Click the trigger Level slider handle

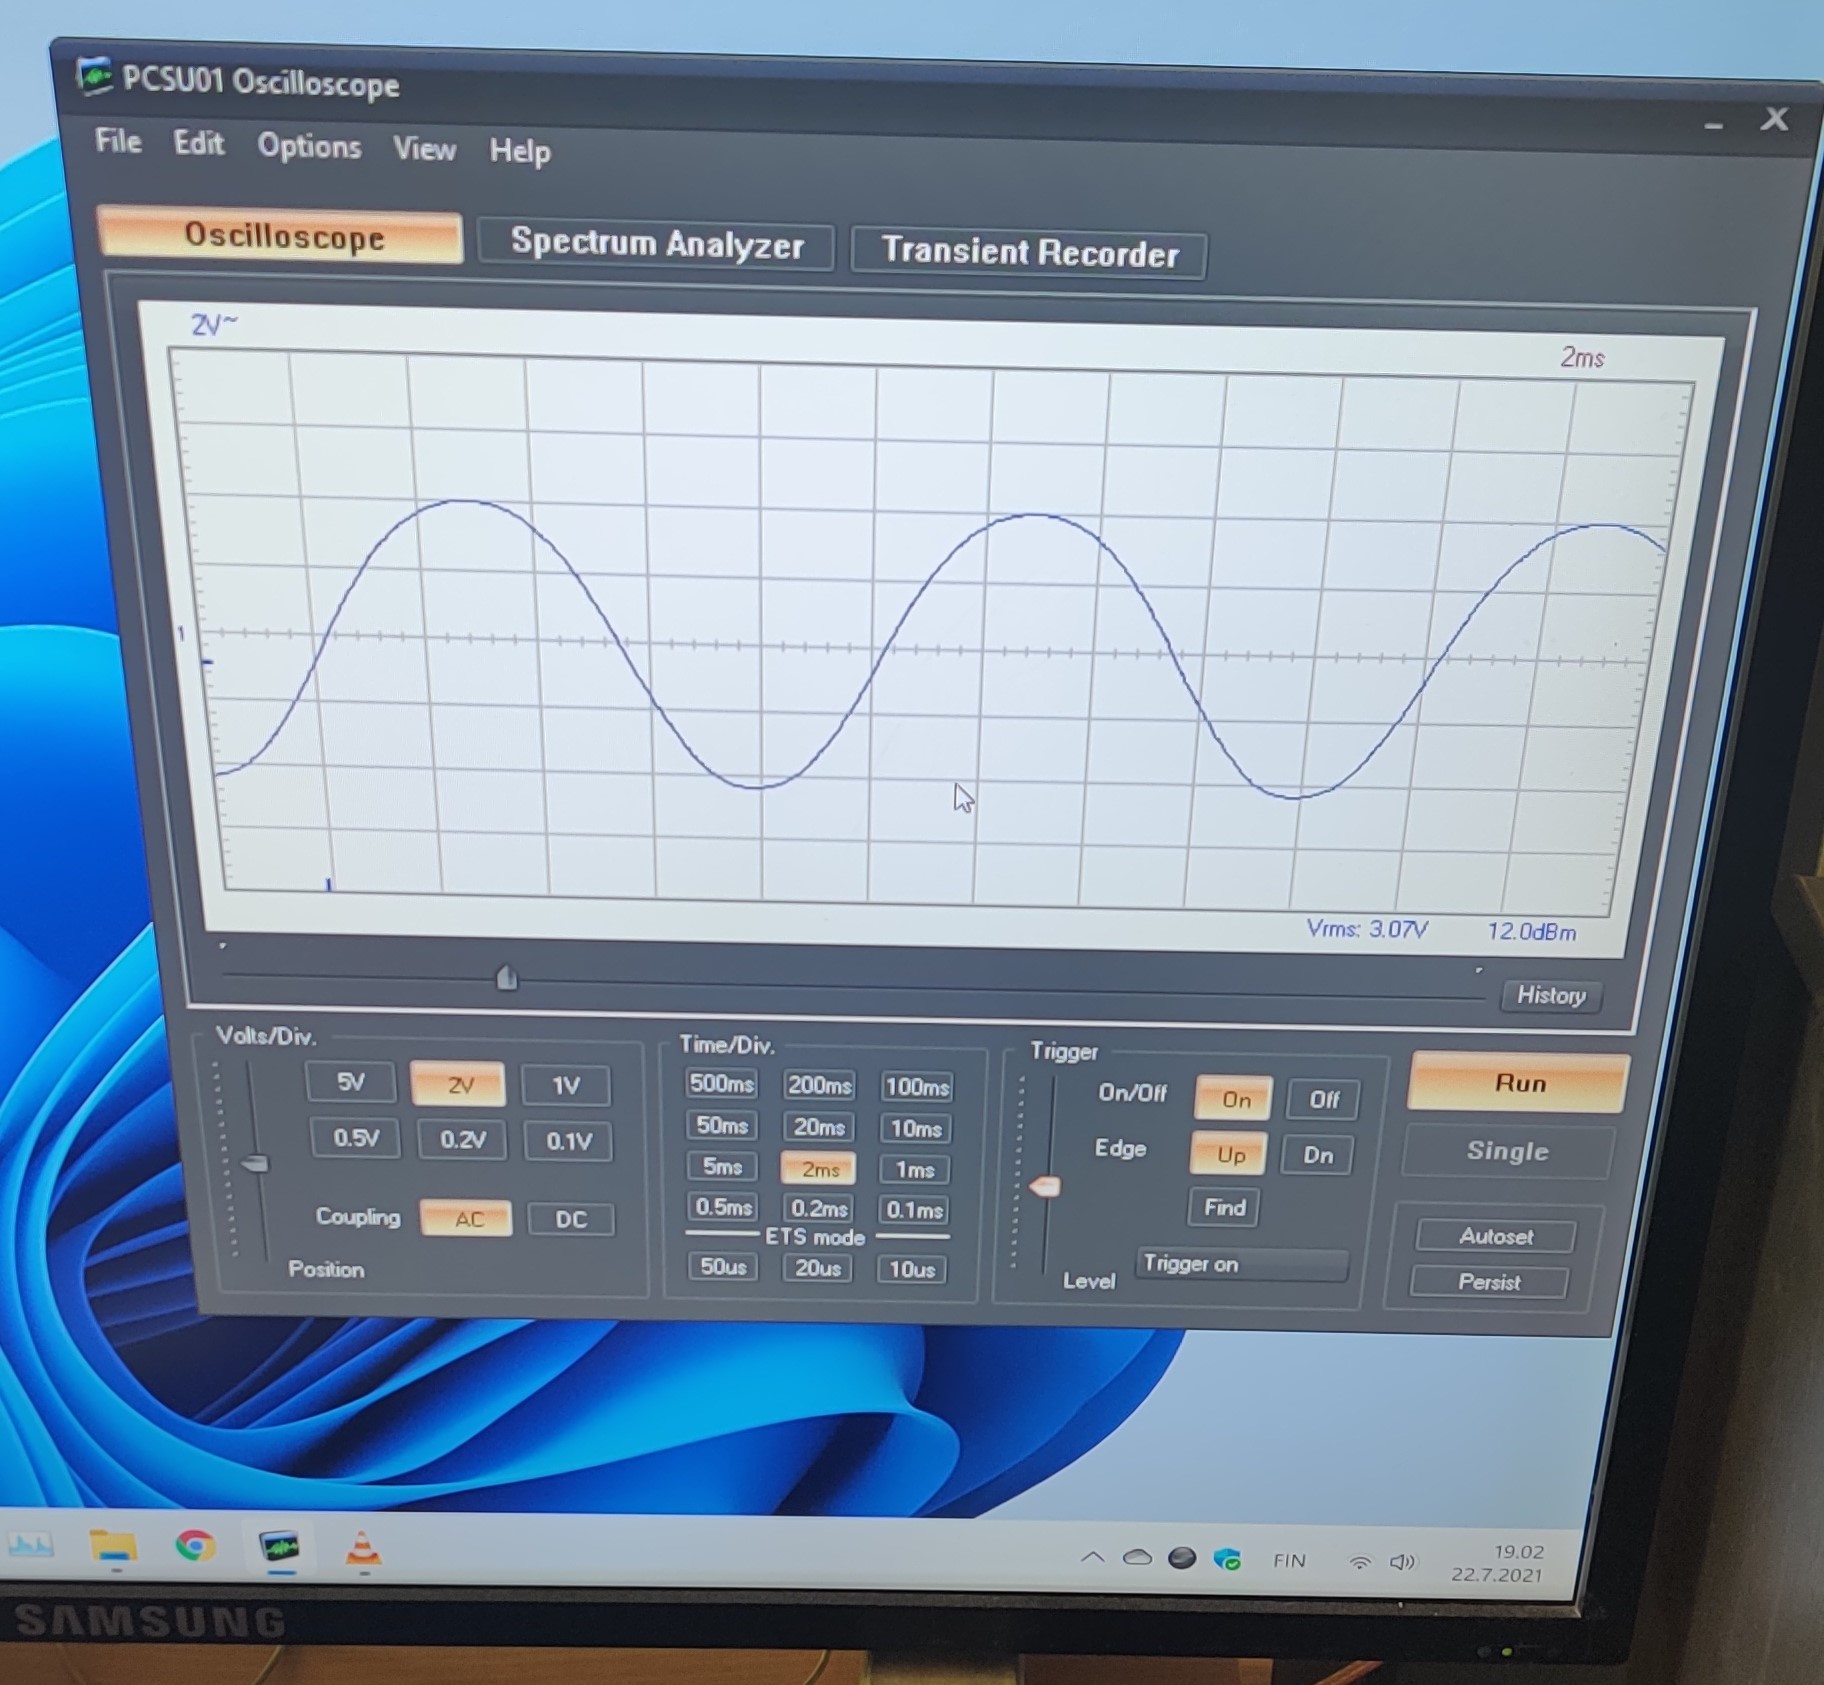click(x=1044, y=1187)
